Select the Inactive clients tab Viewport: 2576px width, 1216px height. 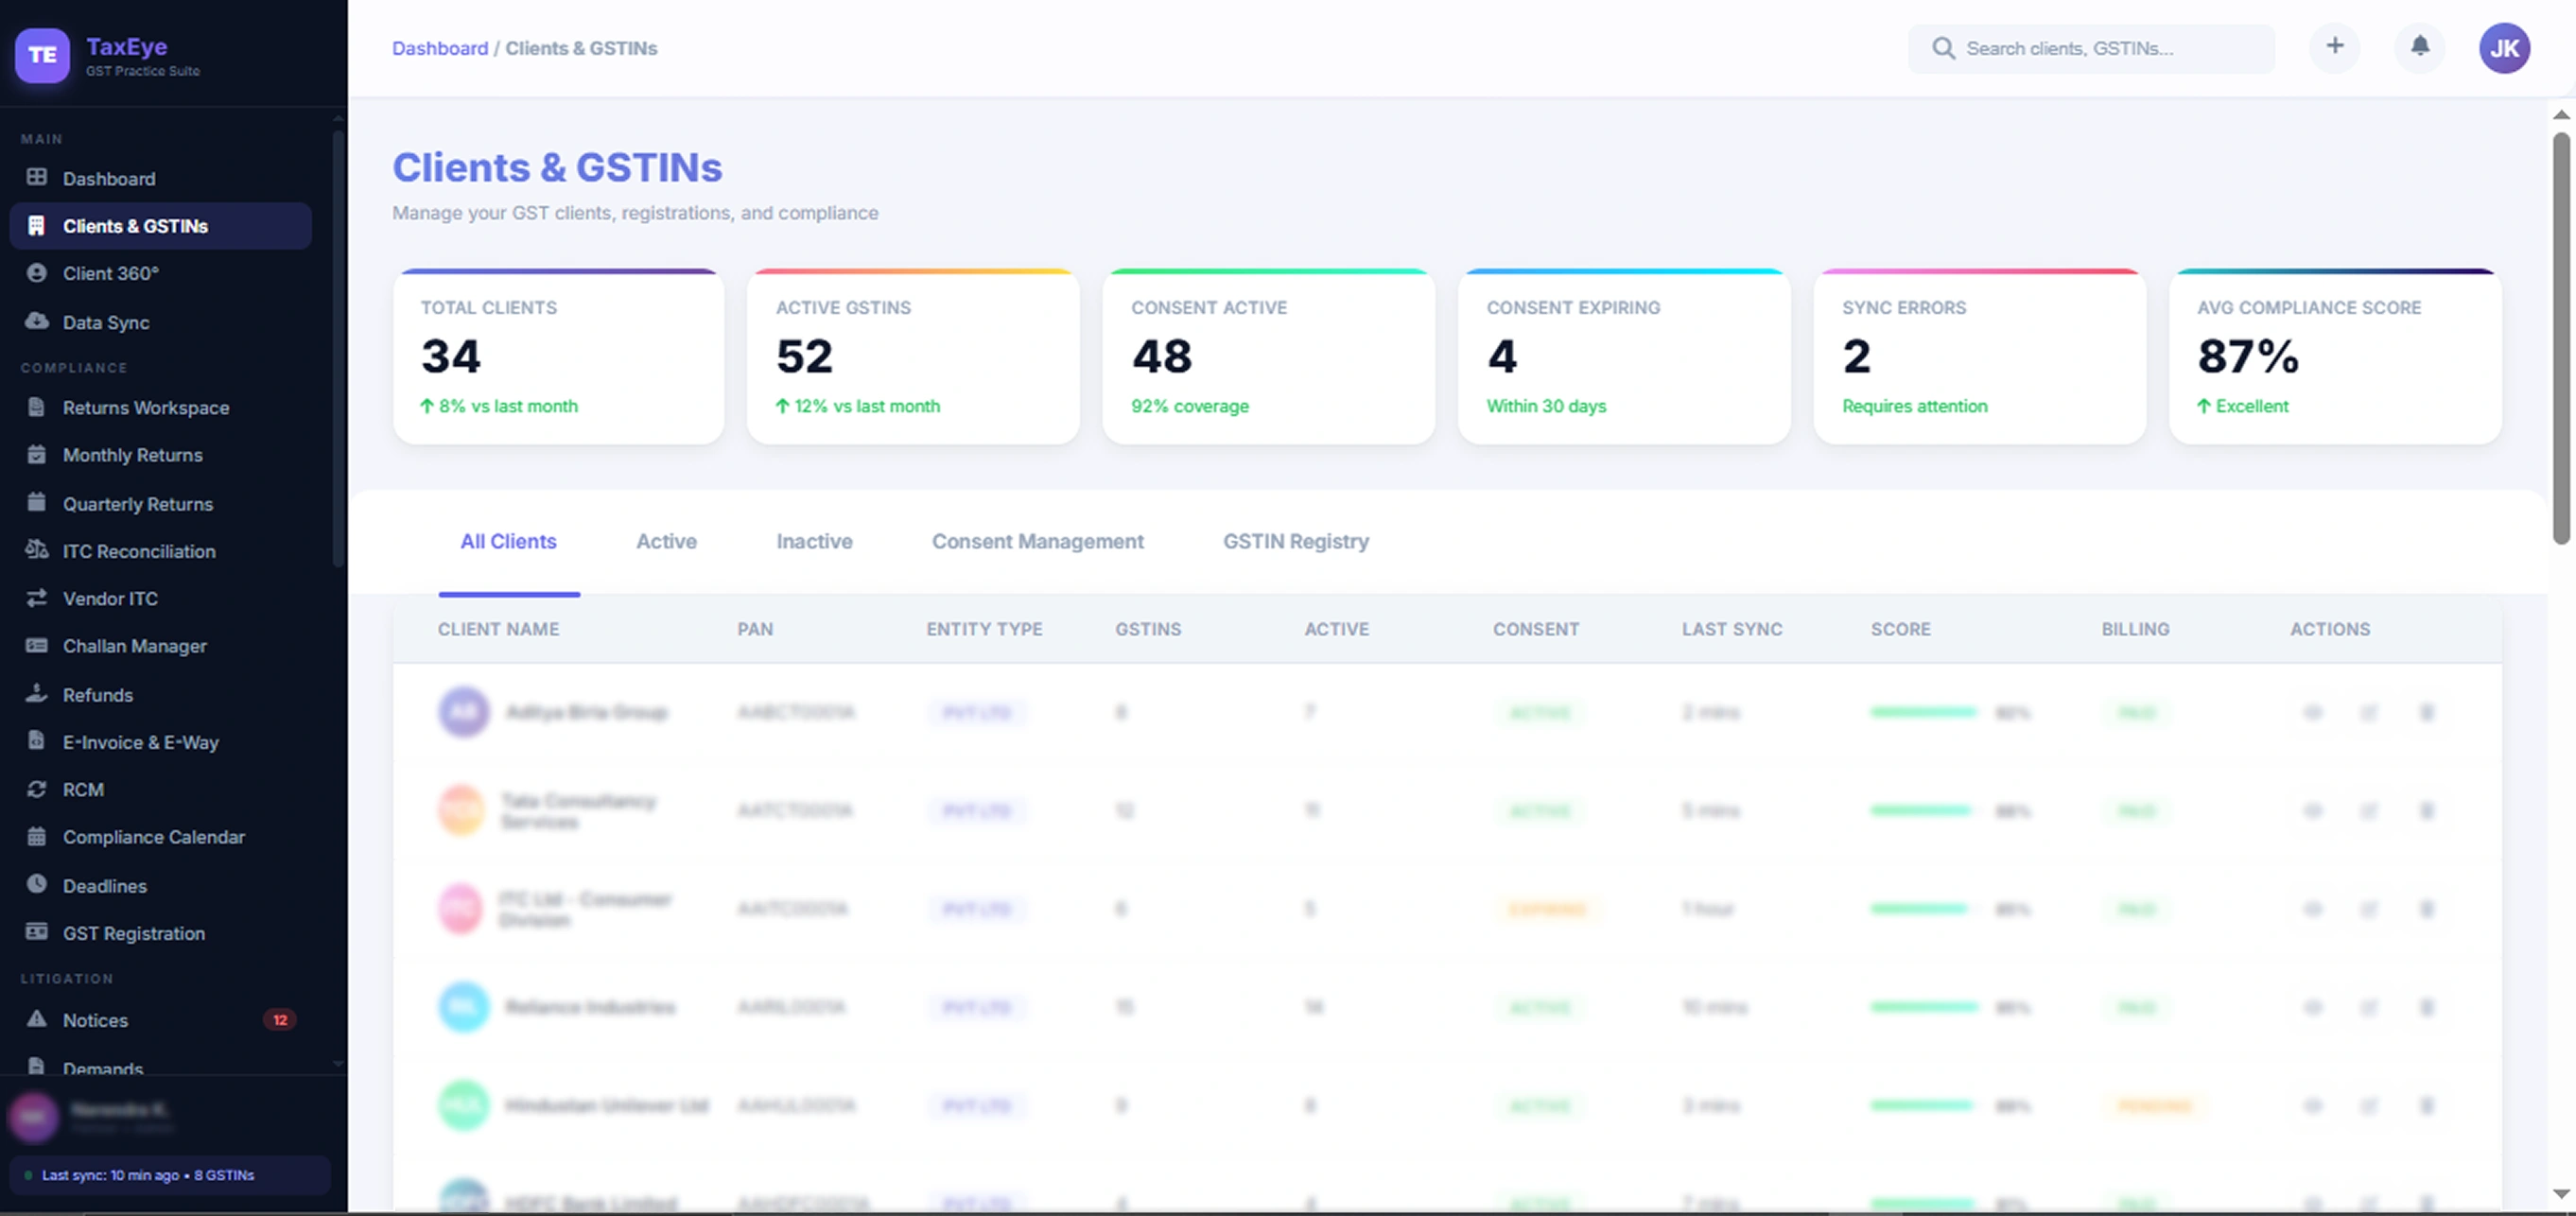(814, 541)
